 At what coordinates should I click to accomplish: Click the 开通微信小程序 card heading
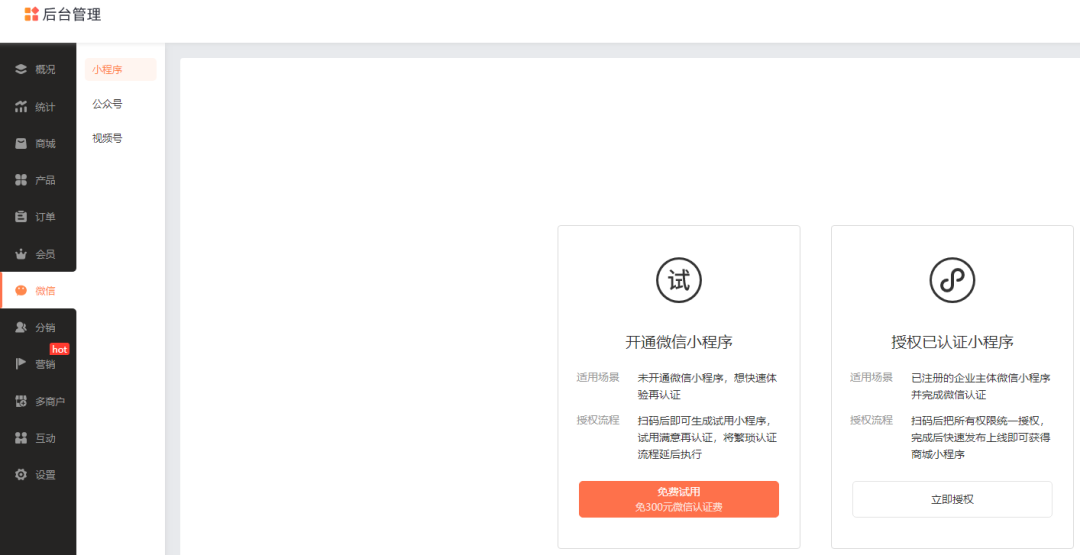[x=678, y=342]
